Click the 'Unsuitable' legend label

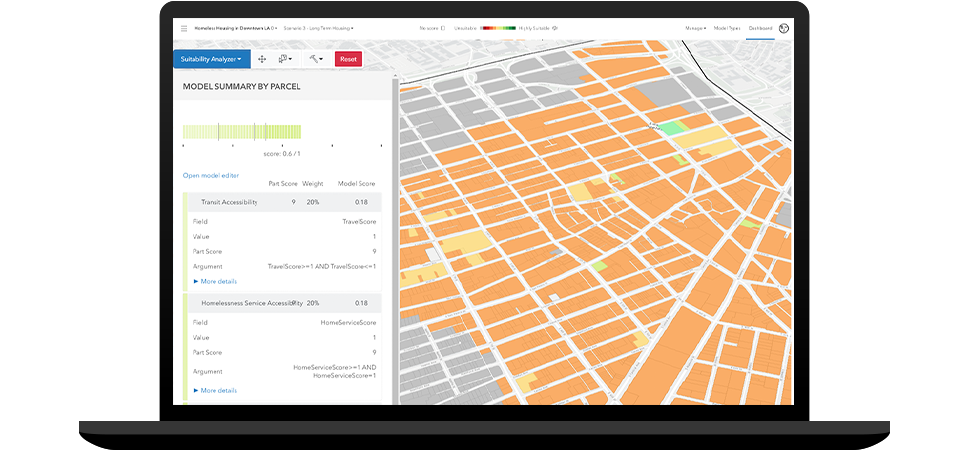click(x=465, y=28)
